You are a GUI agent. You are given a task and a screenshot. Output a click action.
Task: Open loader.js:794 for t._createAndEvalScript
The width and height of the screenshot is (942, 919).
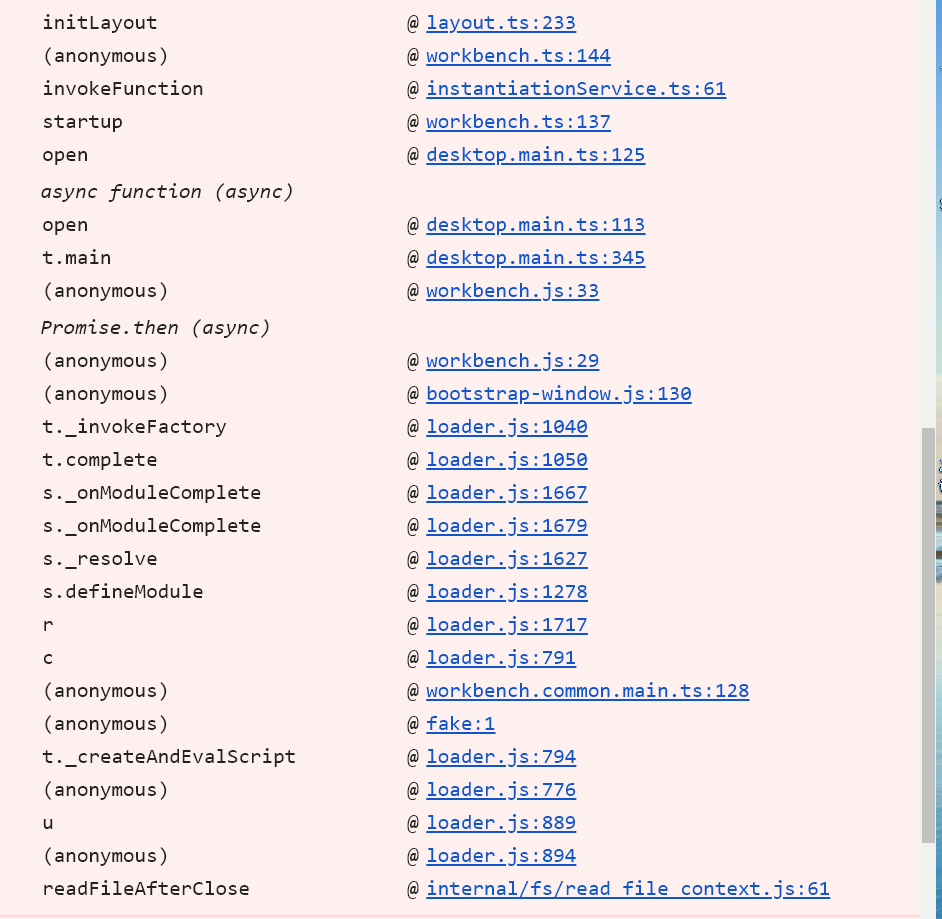[501, 756]
